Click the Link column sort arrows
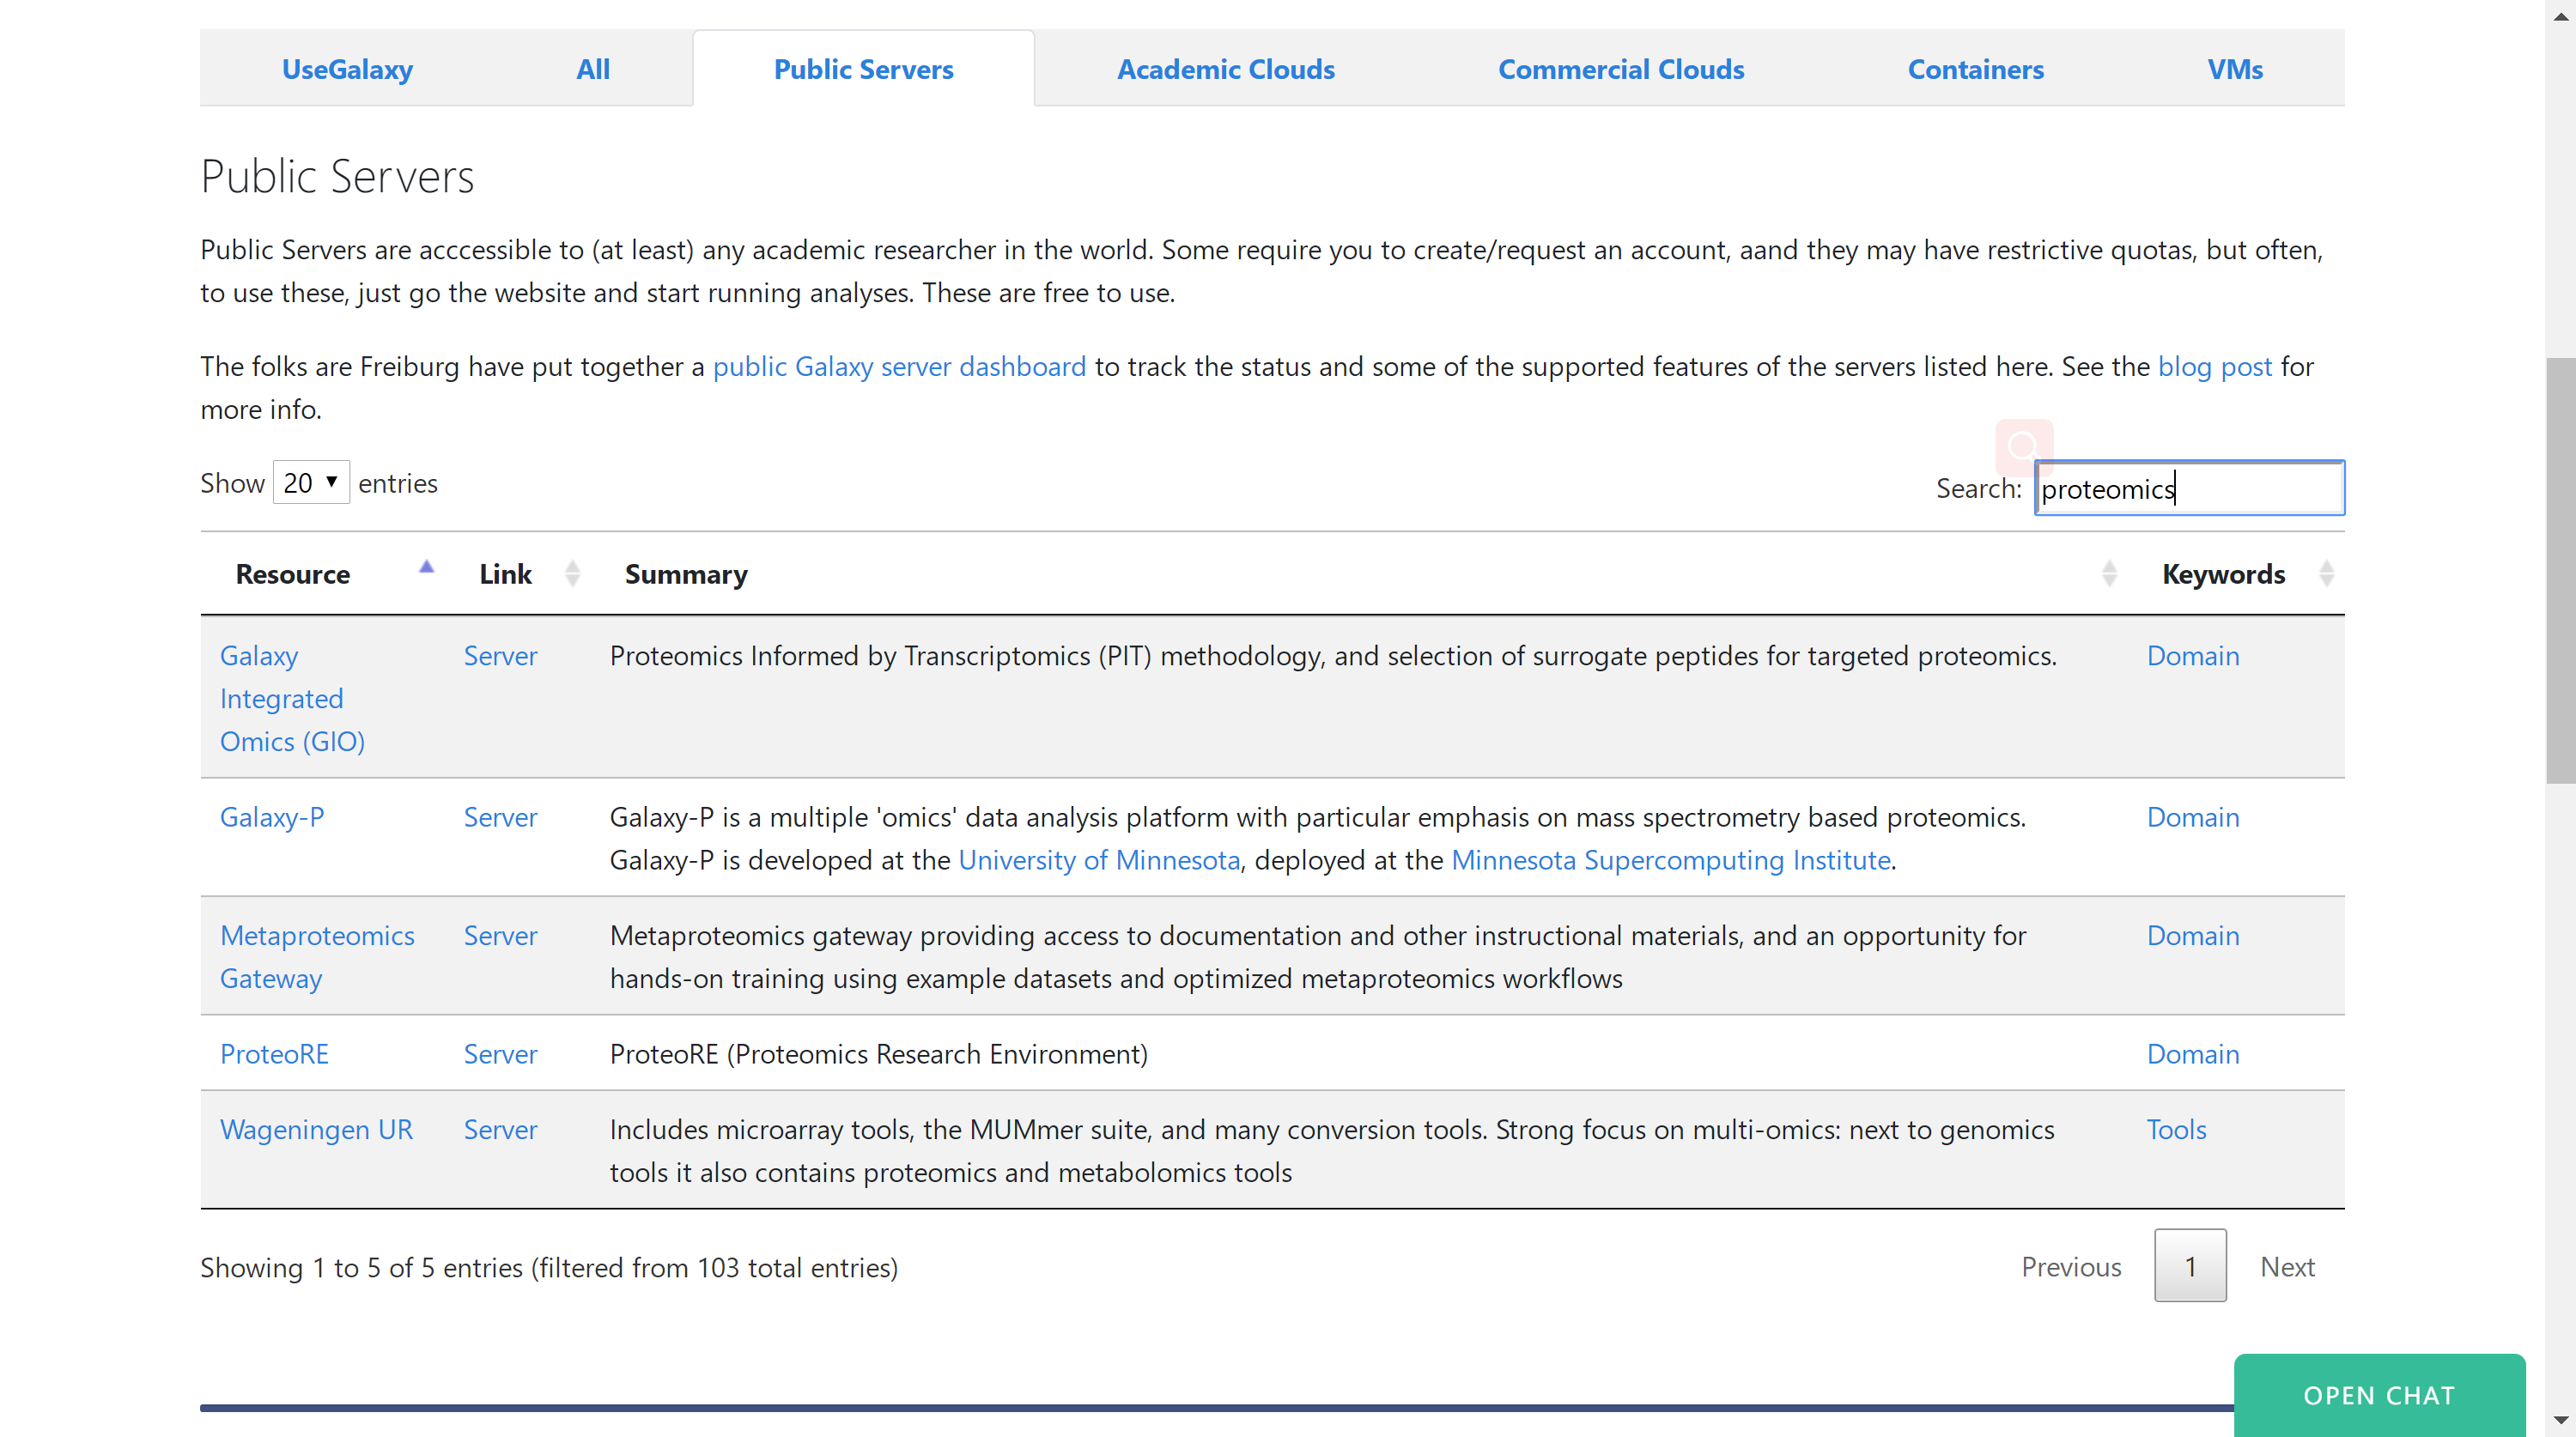Viewport: 2576px width, 1437px height. [572, 574]
